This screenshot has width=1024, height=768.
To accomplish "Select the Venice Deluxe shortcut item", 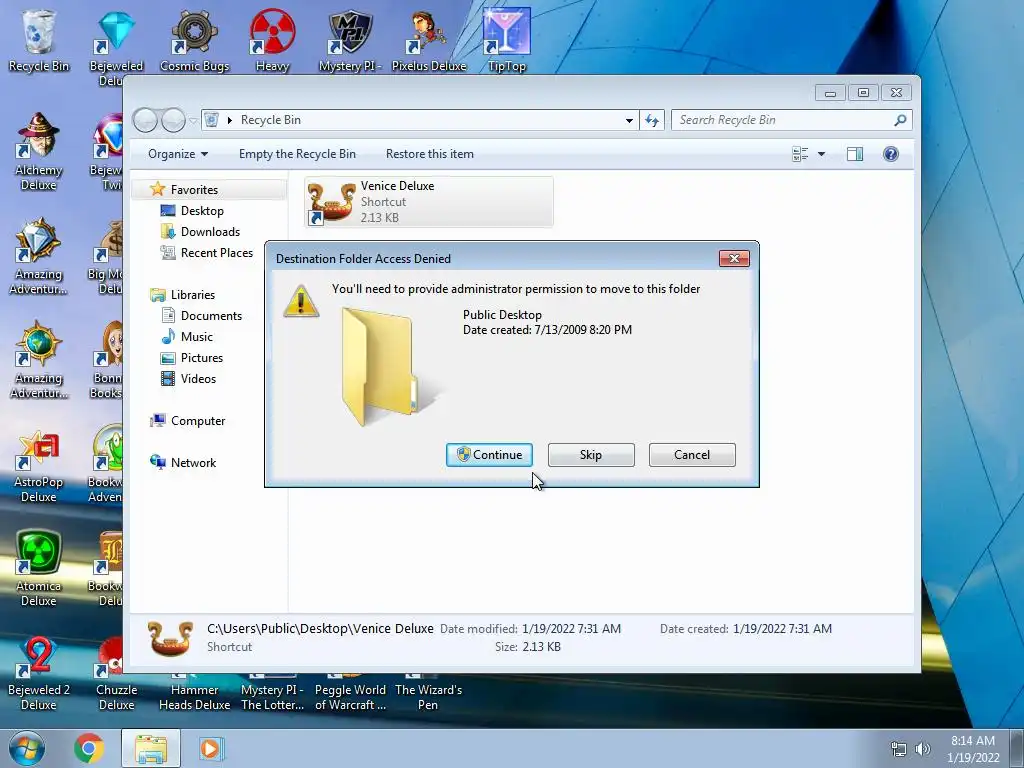I will [x=429, y=202].
